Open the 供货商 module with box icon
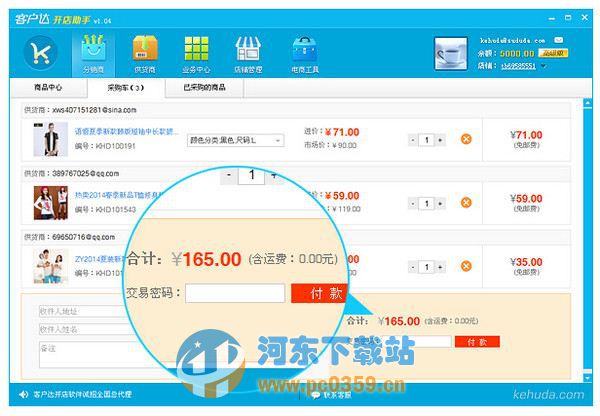The height and width of the screenshot is (416, 600). coord(145,54)
